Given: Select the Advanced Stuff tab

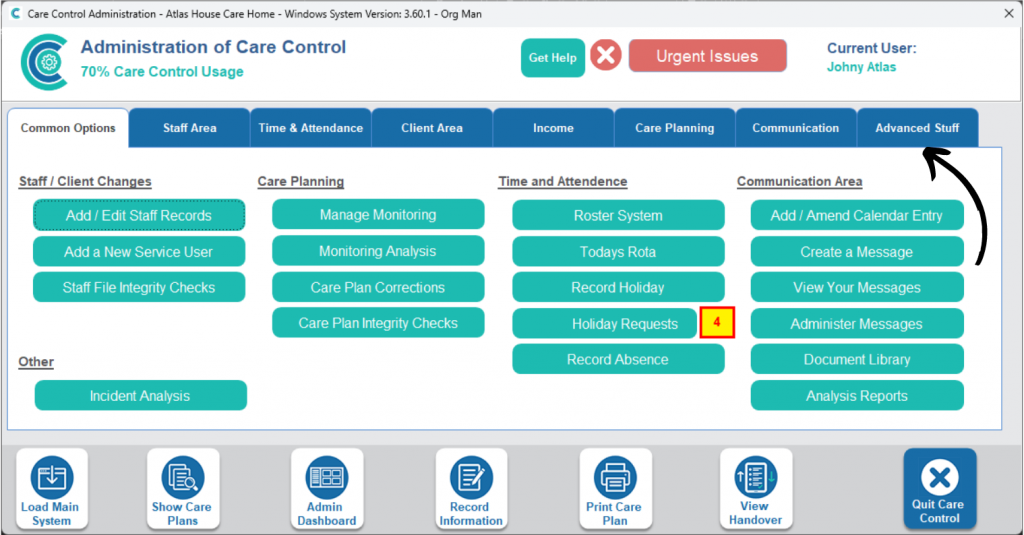Looking at the screenshot, I should click(x=917, y=128).
